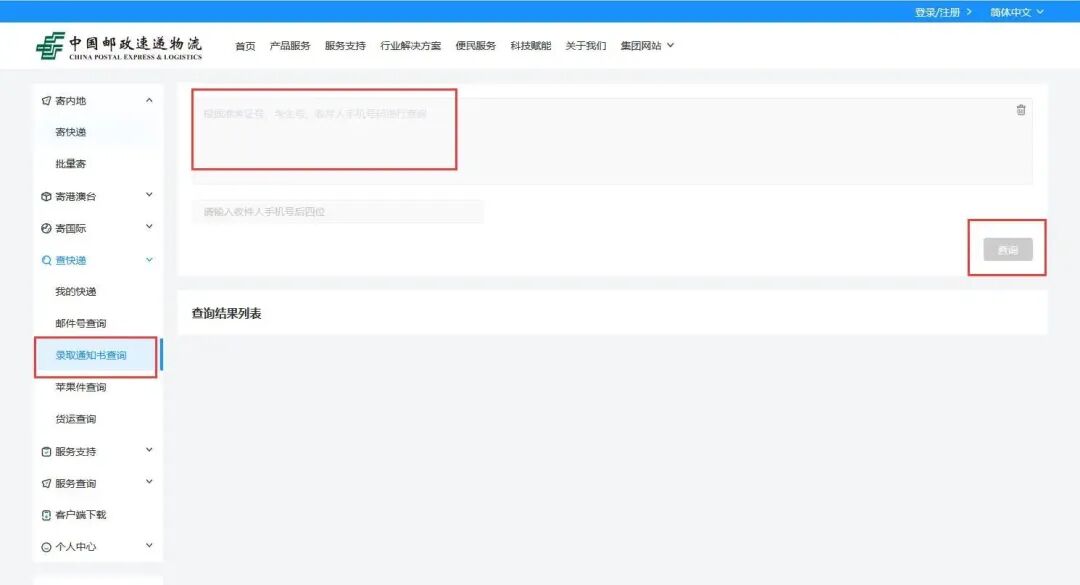Click the recipient phone last-four-digits field
The height and width of the screenshot is (585, 1080).
[338, 212]
